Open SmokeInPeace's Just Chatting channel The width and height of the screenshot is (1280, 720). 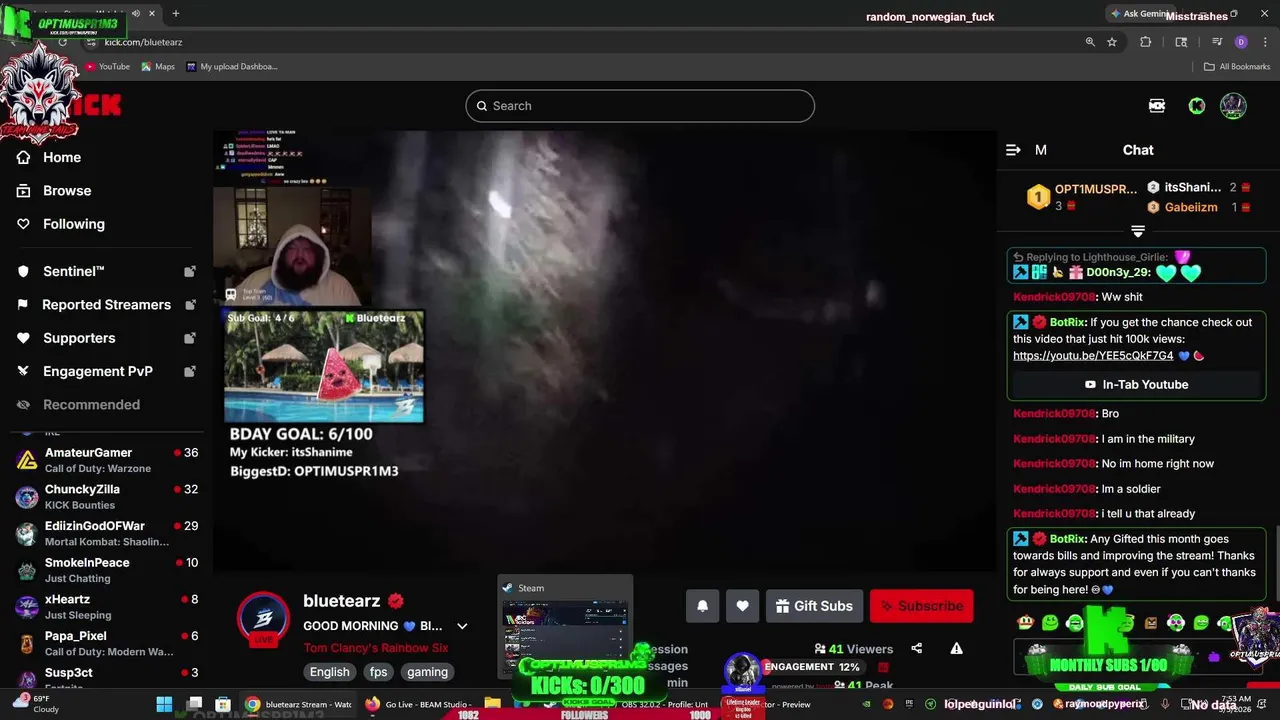[x=106, y=570]
